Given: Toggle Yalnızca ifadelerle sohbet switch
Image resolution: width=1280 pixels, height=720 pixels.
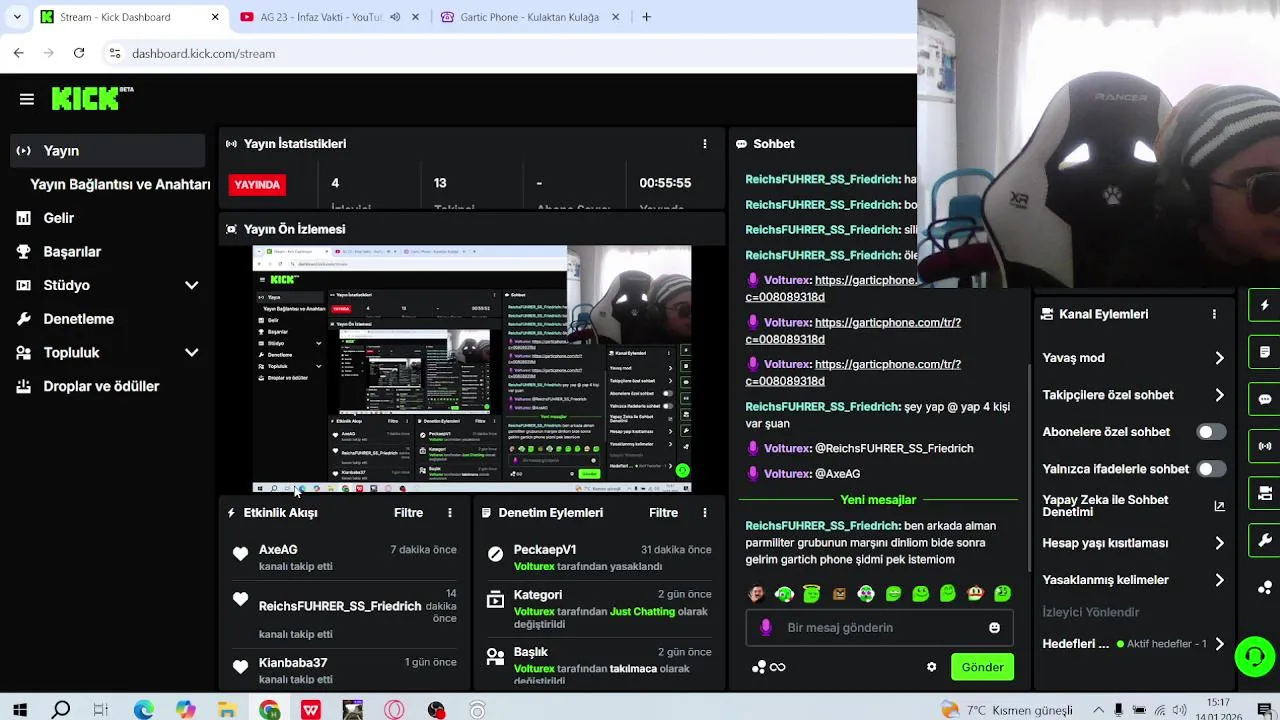Looking at the screenshot, I should tap(1211, 469).
